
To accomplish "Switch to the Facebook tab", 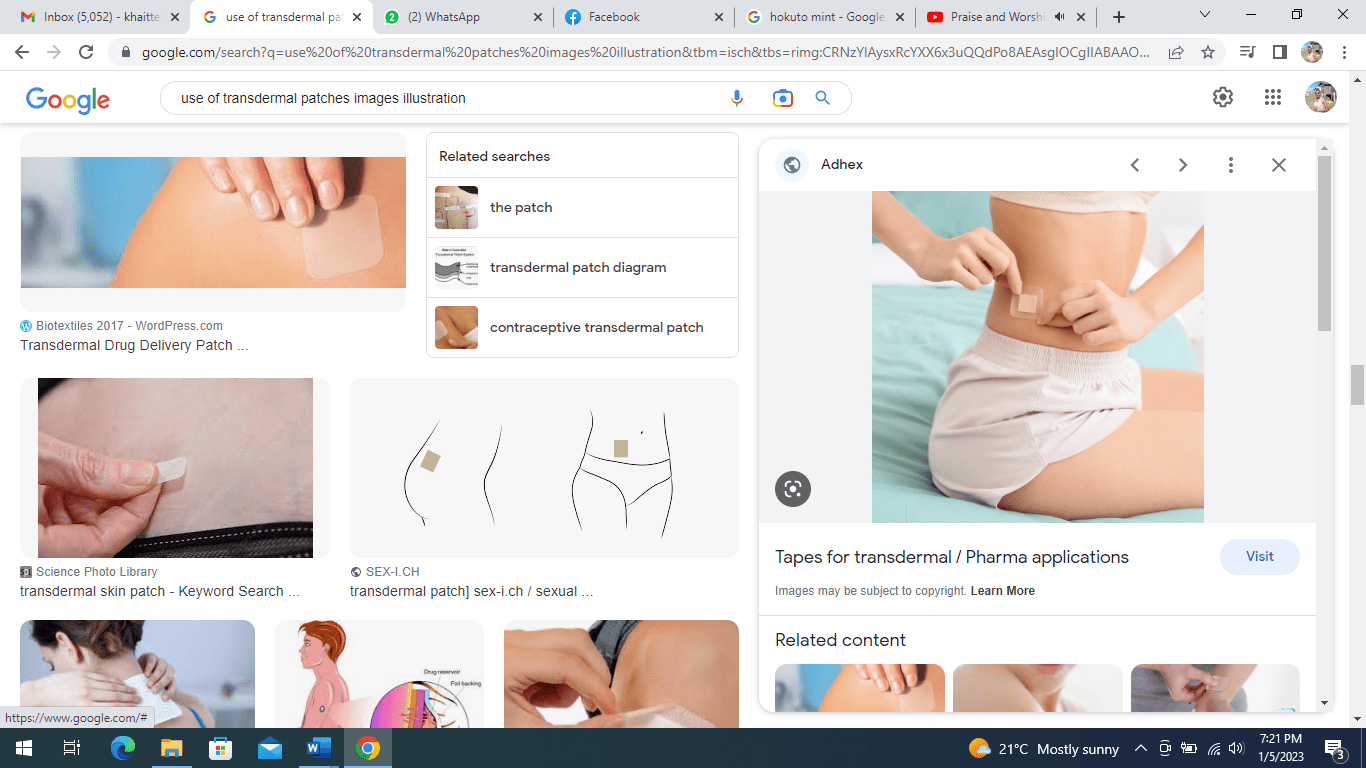I will pyautogui.click(x=614, y=17).
